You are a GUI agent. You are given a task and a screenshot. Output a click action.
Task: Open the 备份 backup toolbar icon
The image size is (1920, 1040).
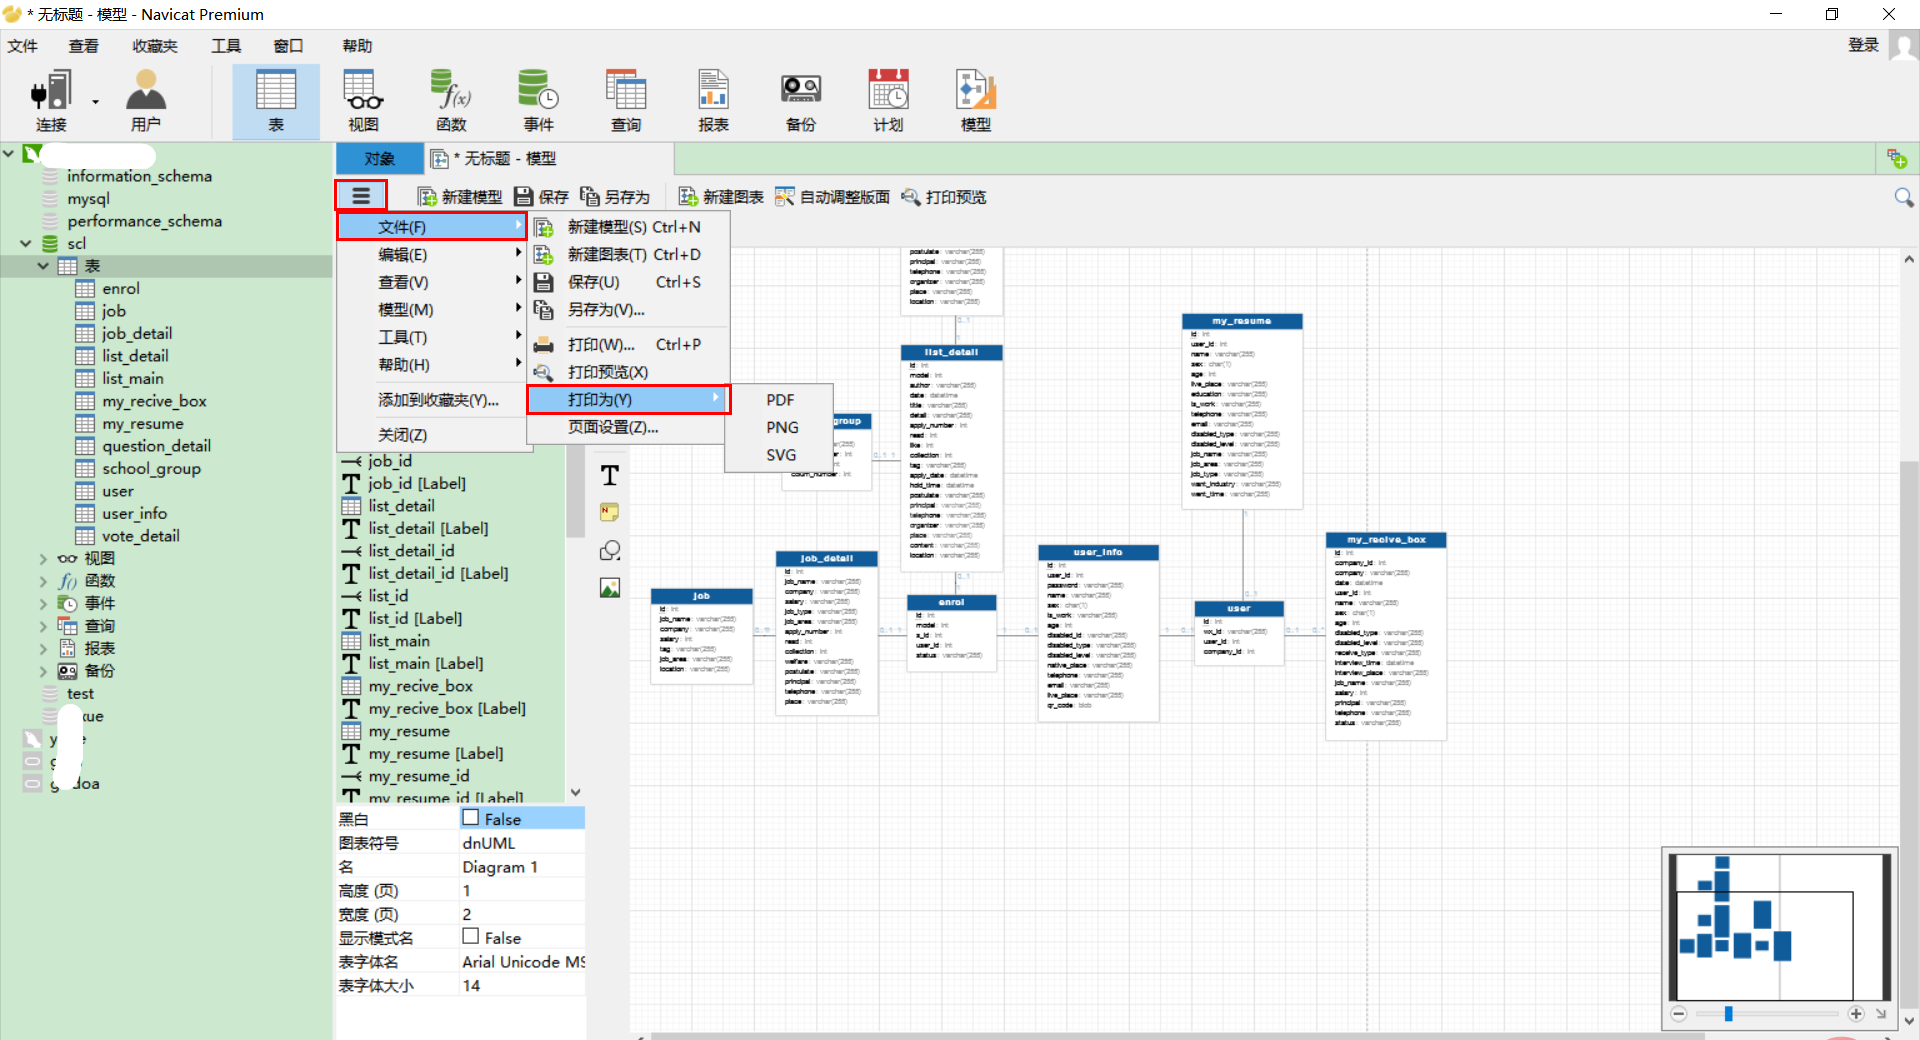[801, 101]
